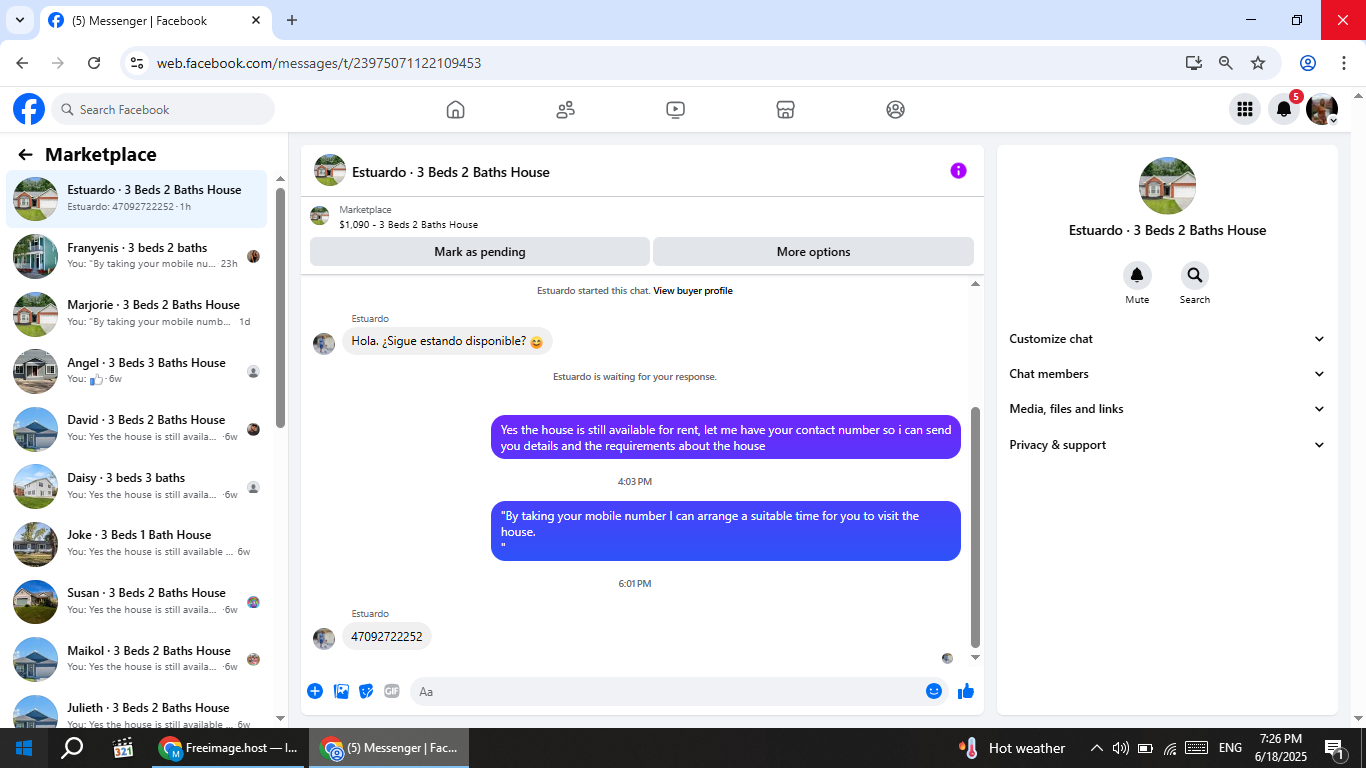The image size is (1366, 768).
Task: Reload the page with the browser refresh icon
Action: 94,63
